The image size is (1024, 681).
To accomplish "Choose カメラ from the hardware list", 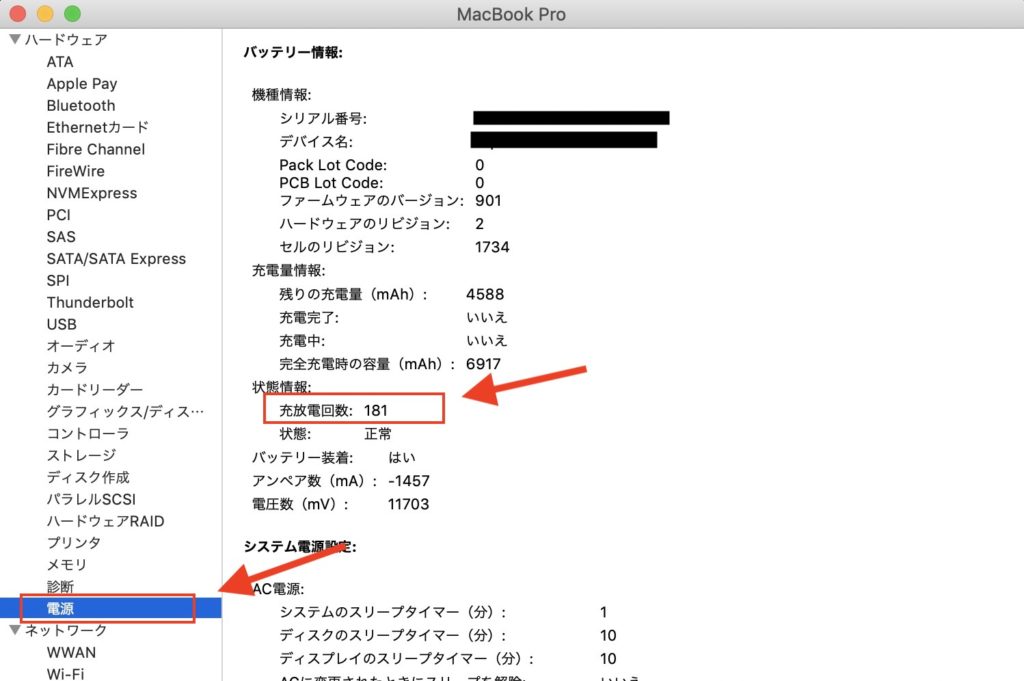I will click(67, 368).
